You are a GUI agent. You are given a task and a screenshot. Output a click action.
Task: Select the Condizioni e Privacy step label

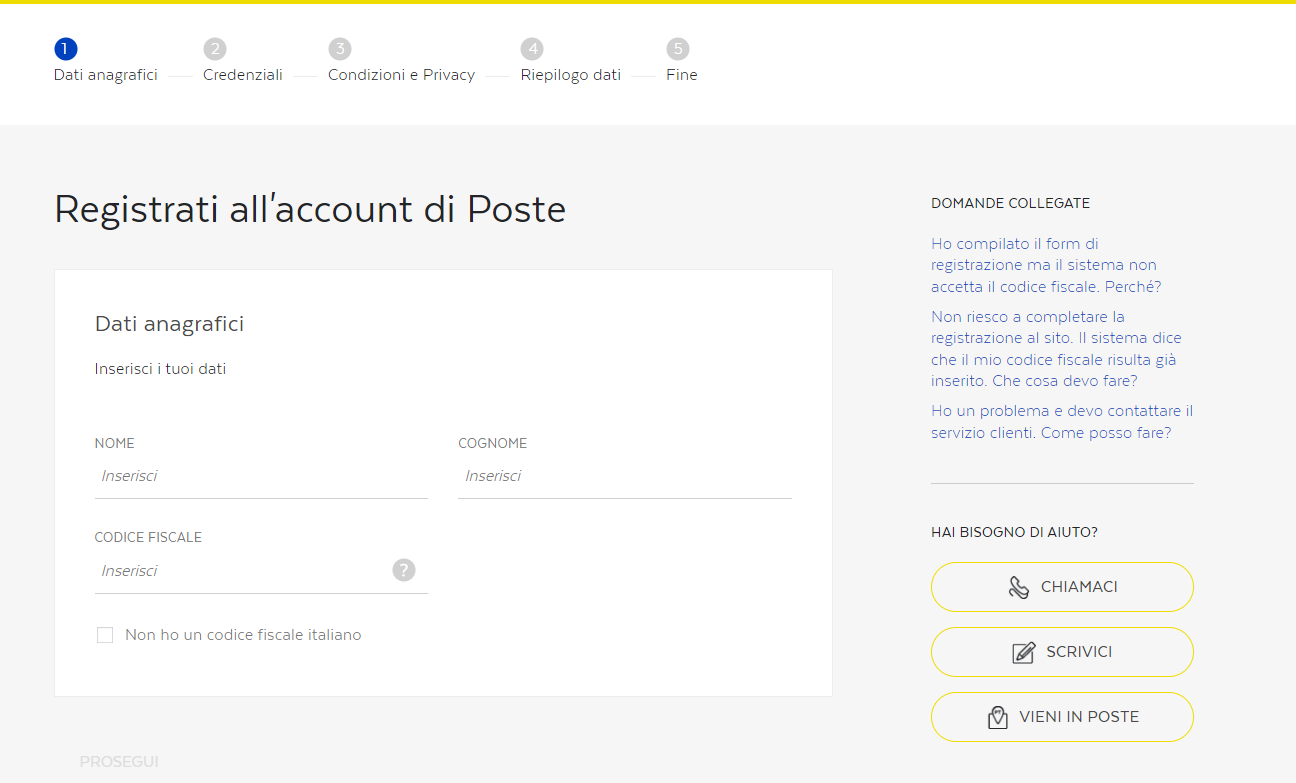[402, 75]
